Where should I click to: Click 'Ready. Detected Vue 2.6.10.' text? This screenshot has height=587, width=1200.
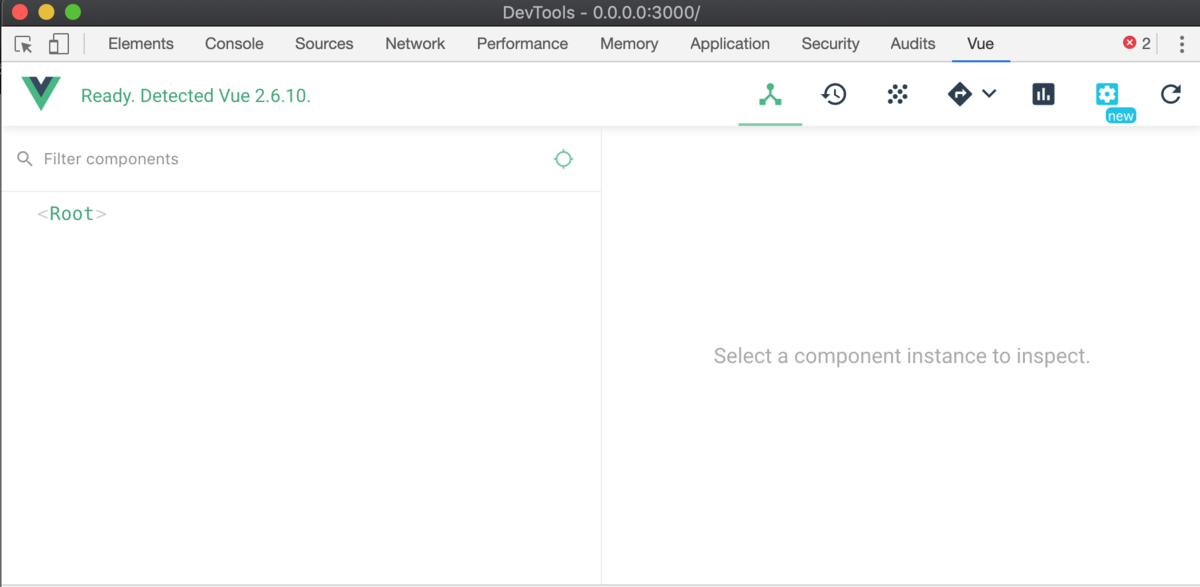(196, 96)
